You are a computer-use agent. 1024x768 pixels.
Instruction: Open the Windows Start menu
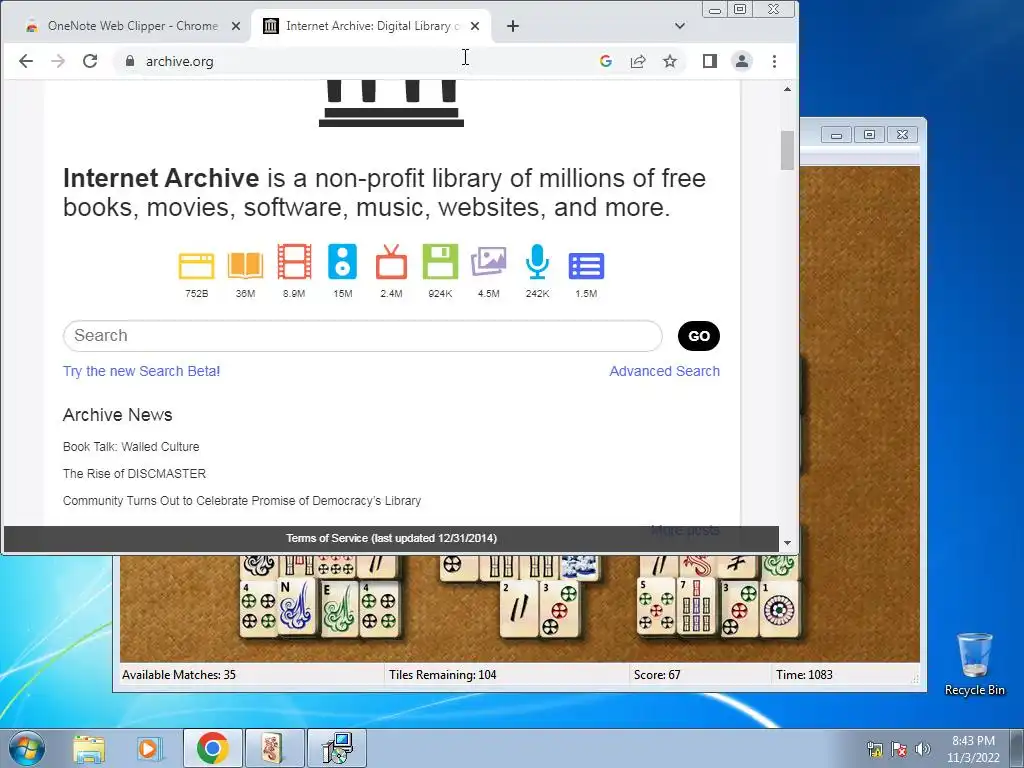(x=26, y=748)
